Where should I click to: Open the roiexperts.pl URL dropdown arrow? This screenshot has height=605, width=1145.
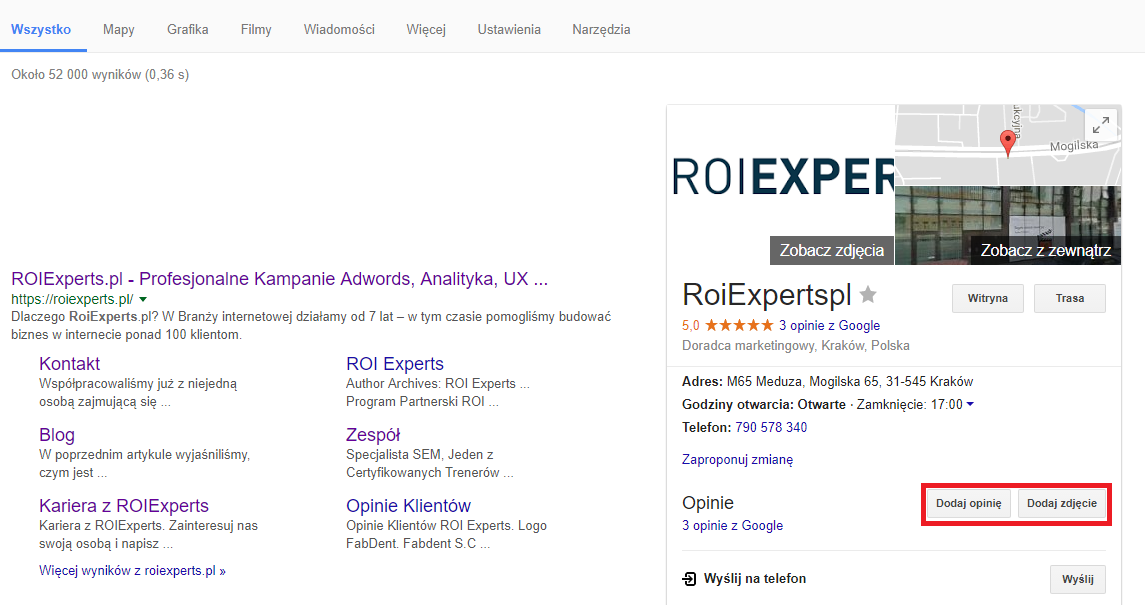click(143, 299)
